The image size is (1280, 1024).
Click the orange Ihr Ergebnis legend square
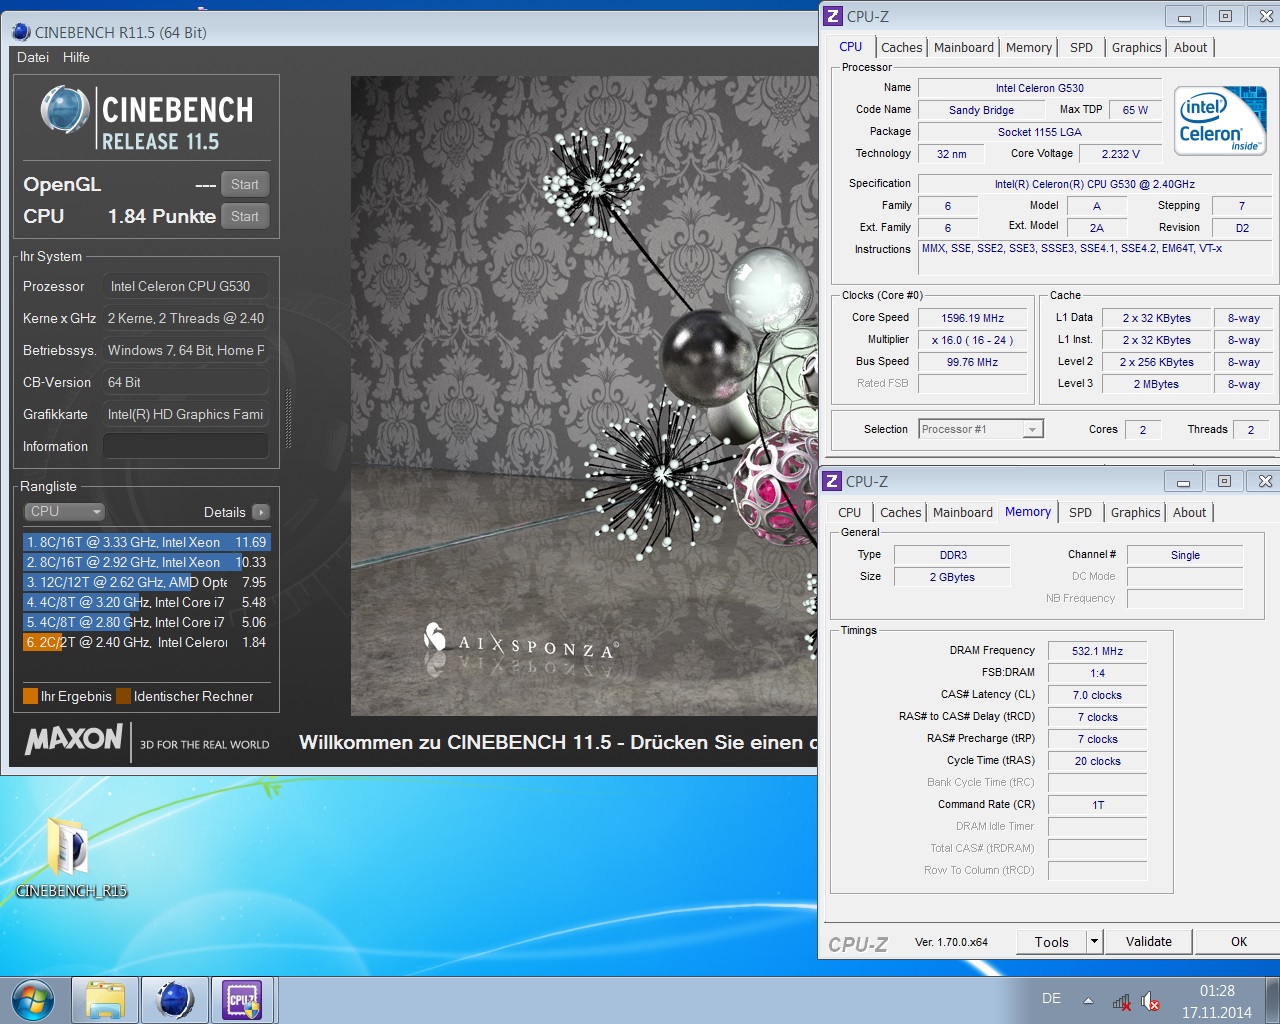pos(30,696)
